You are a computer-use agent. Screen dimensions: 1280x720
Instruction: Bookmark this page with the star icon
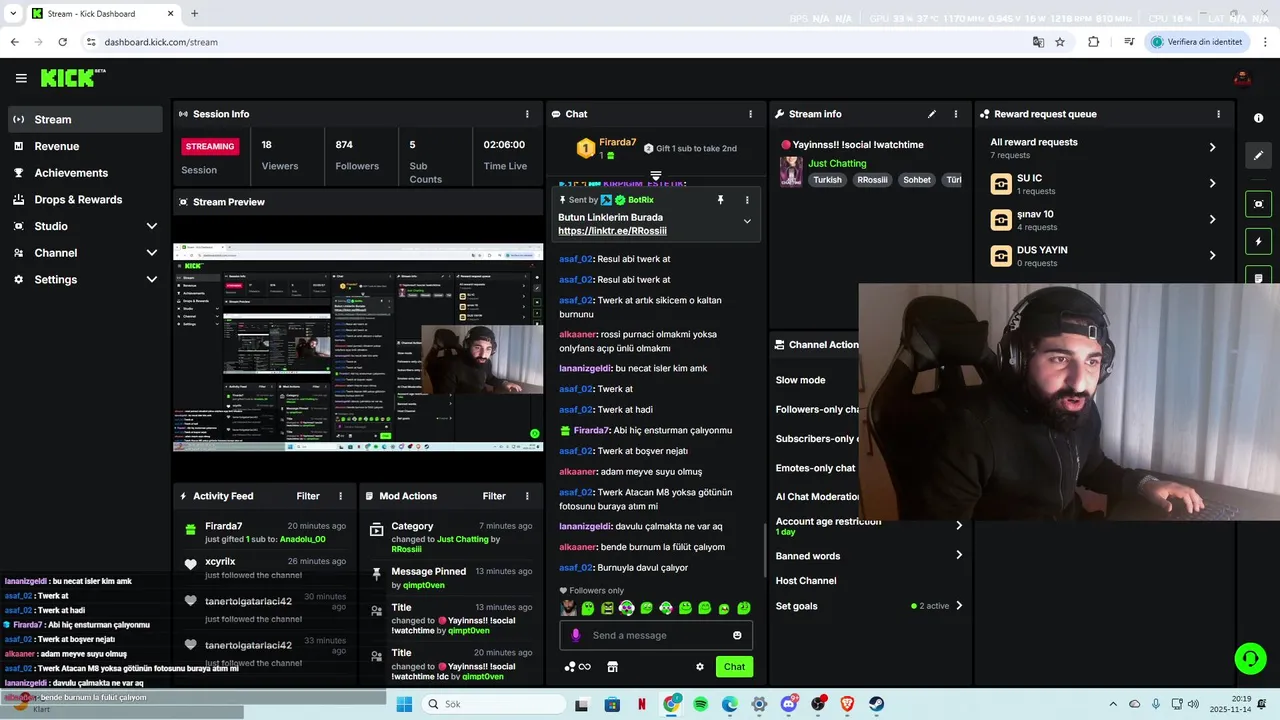1060,42
